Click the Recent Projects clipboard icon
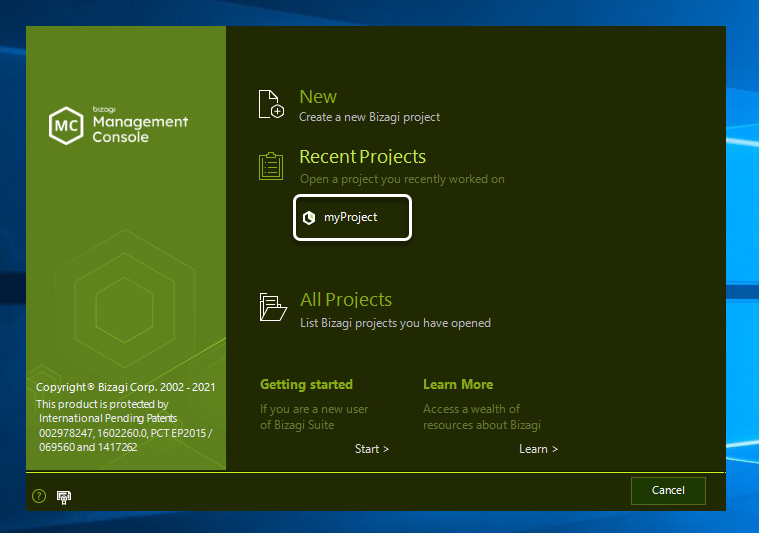Image resolution: width=759 pixels, height=533 pixels. pyautogui.click(x=271, y=166)
